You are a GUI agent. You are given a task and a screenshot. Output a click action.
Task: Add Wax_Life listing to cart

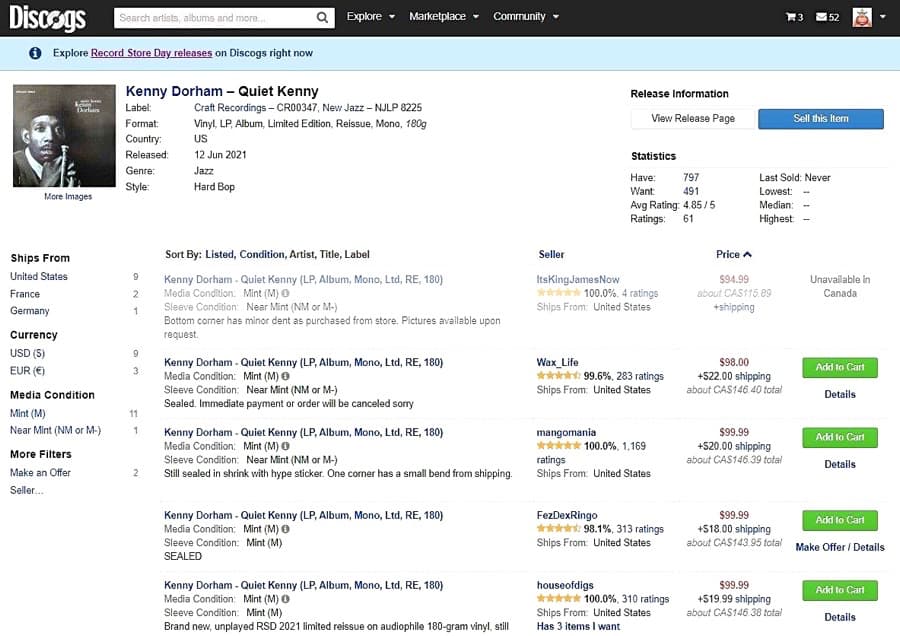[839, 367]
